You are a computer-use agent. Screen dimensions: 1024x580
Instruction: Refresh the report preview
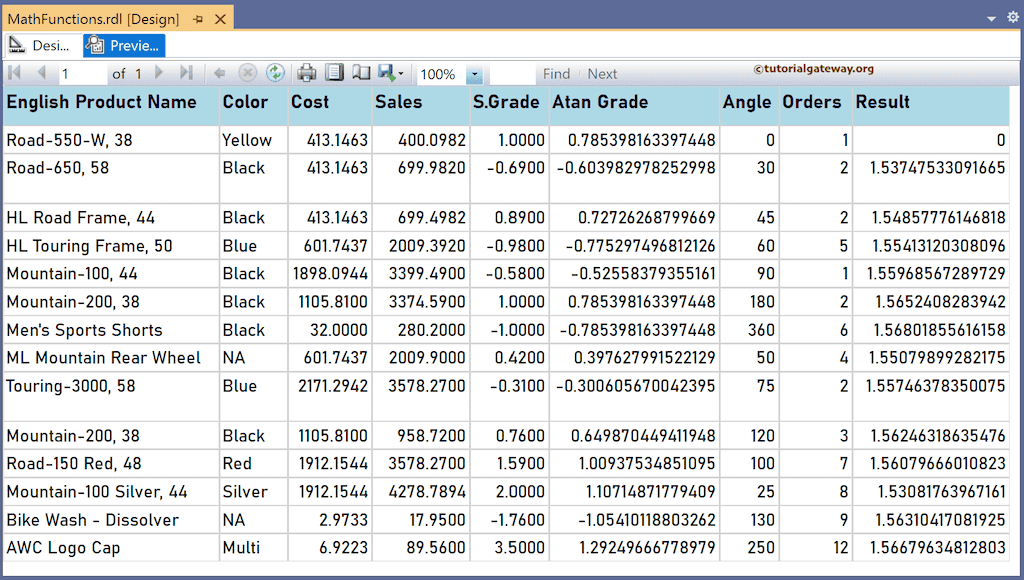point(273,73)
